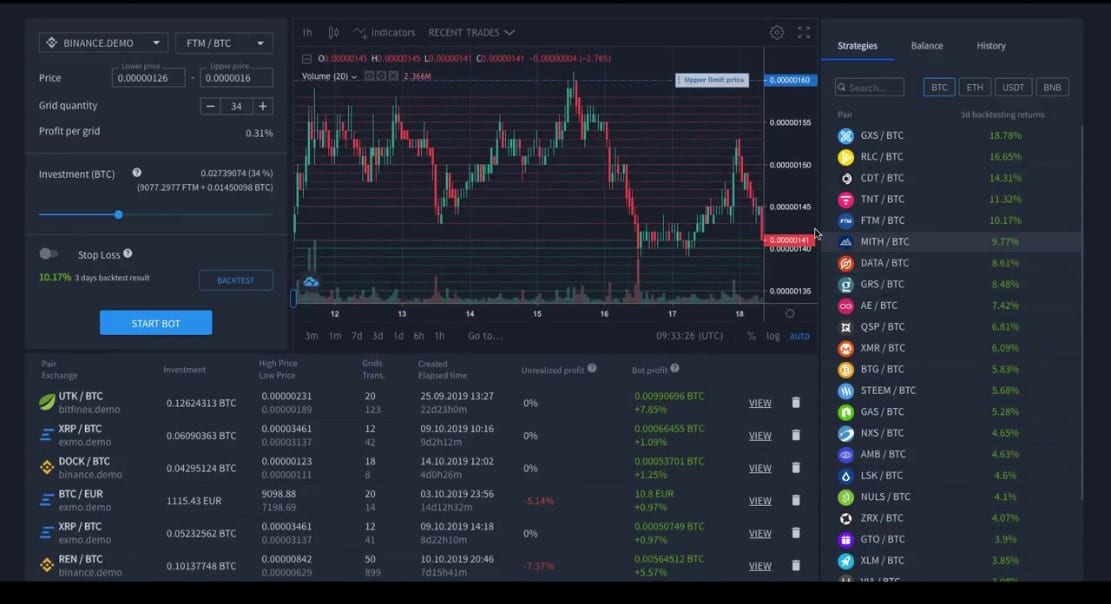Click the DATA coin icon

(x=845, y=263)
